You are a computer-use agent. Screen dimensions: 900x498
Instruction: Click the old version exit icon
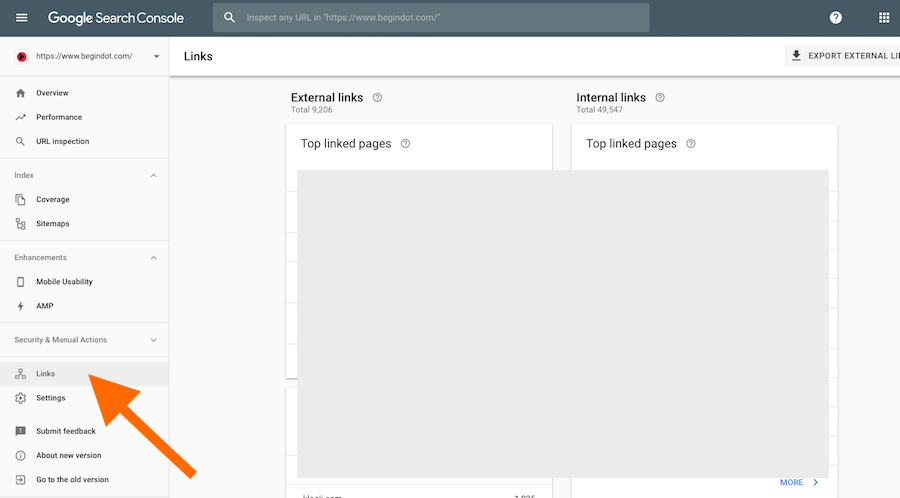(x=21, y=480)
